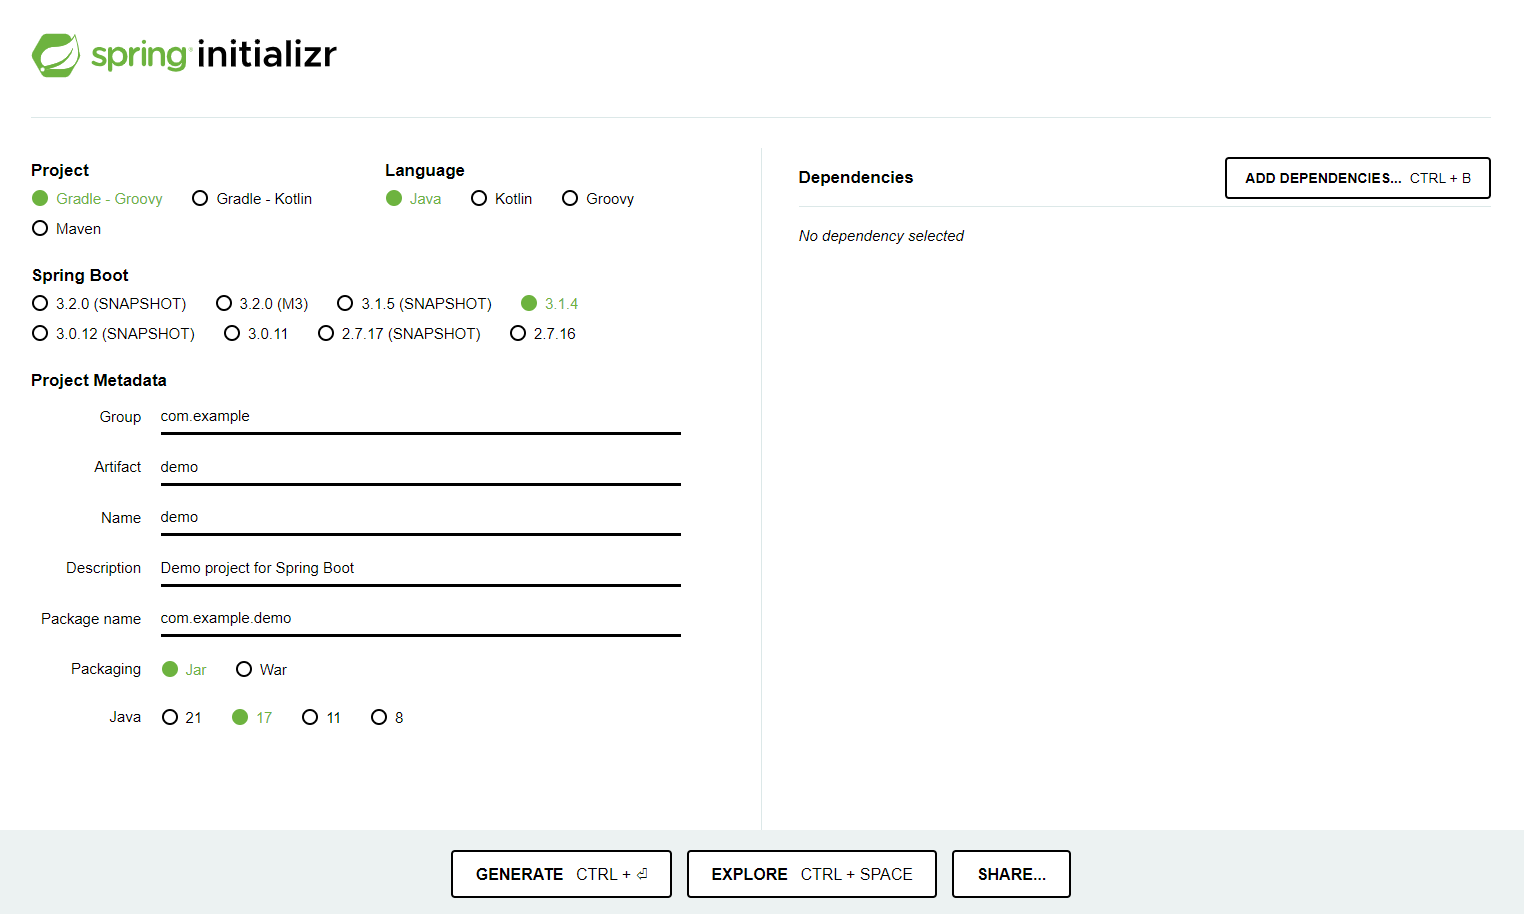The height and width of the screenshot is (914, 1524).
Task: Open the Explore project preview
Action: pyautogui.click(x=812, y=874)
